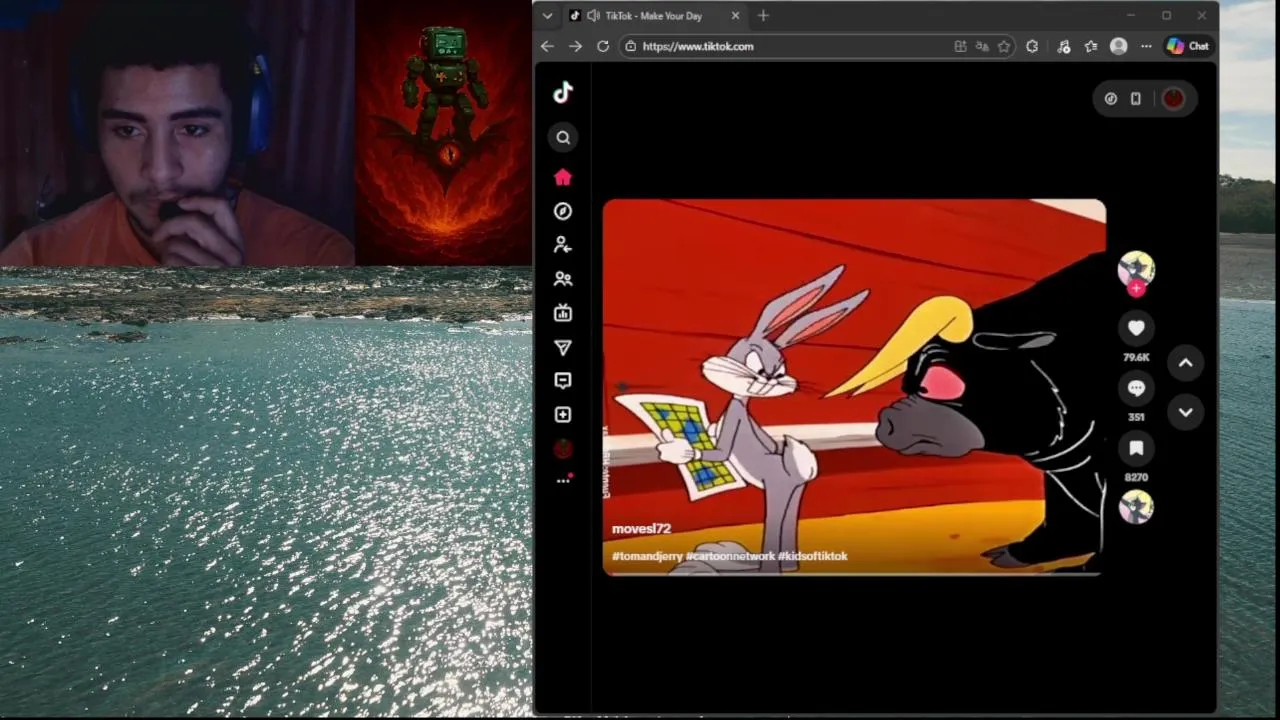Go forward in the browser
The image size is (1280, 720).
click(x=575, y=46)
